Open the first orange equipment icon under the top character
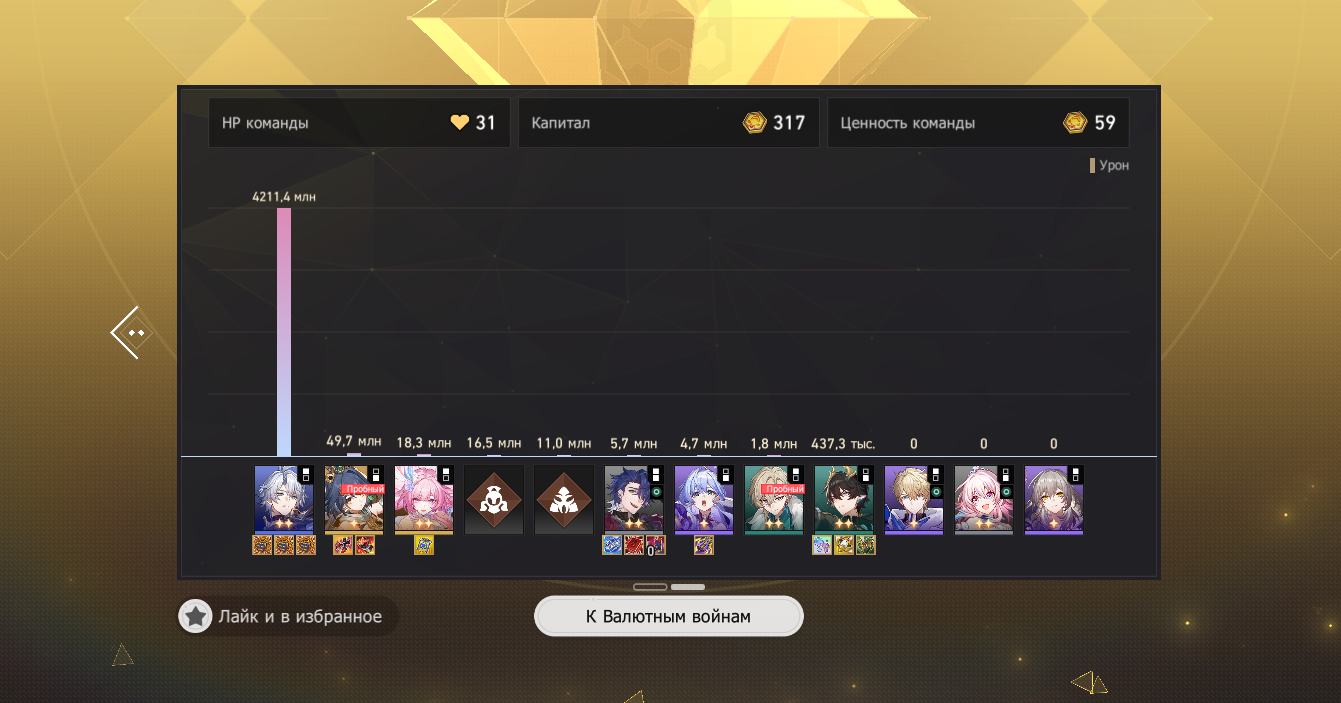 (263, 545)
